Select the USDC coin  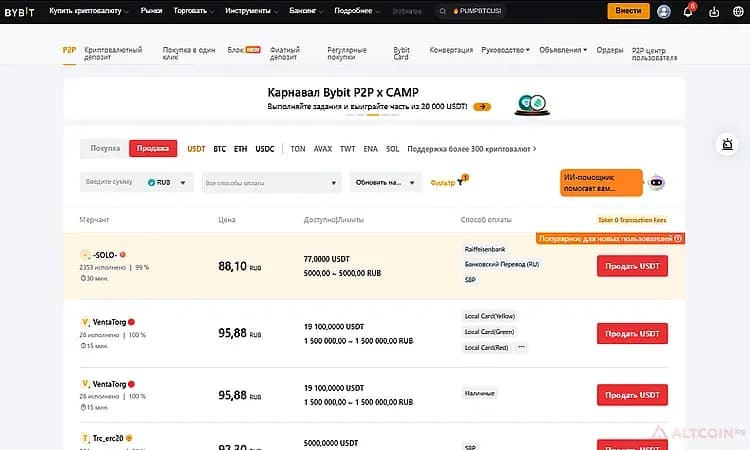click(x=265, y=149)
